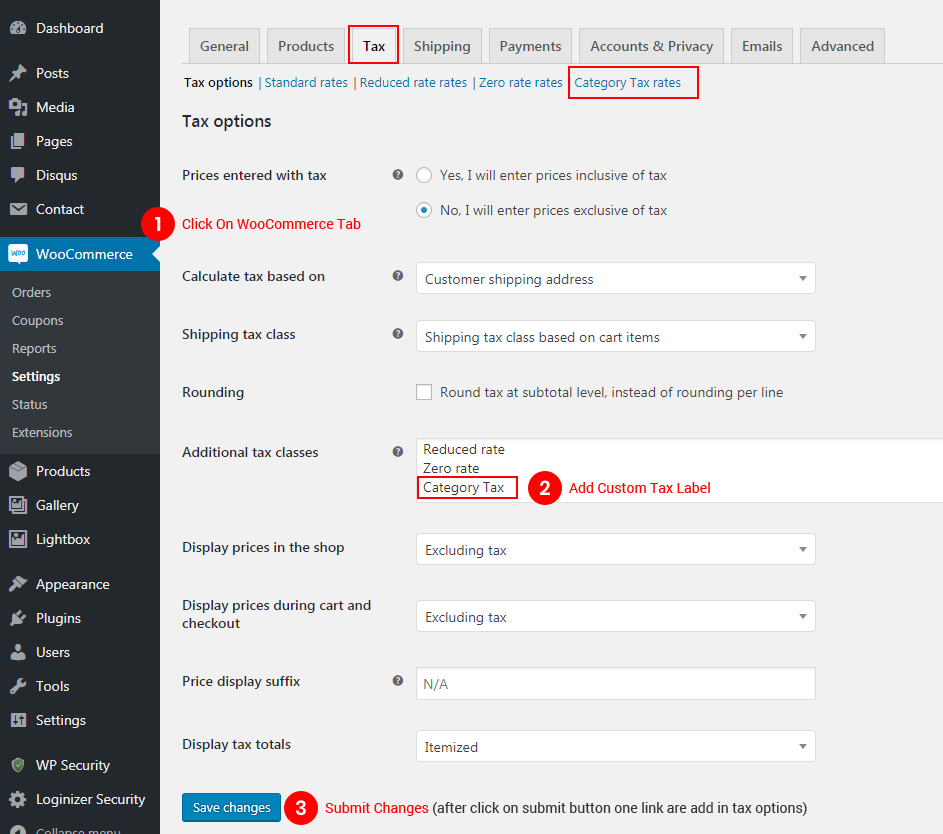The image size is (943, 834).
Task: Select 'Yes, I will enter prices inclusive of tax'
Action: pos(424,175)
